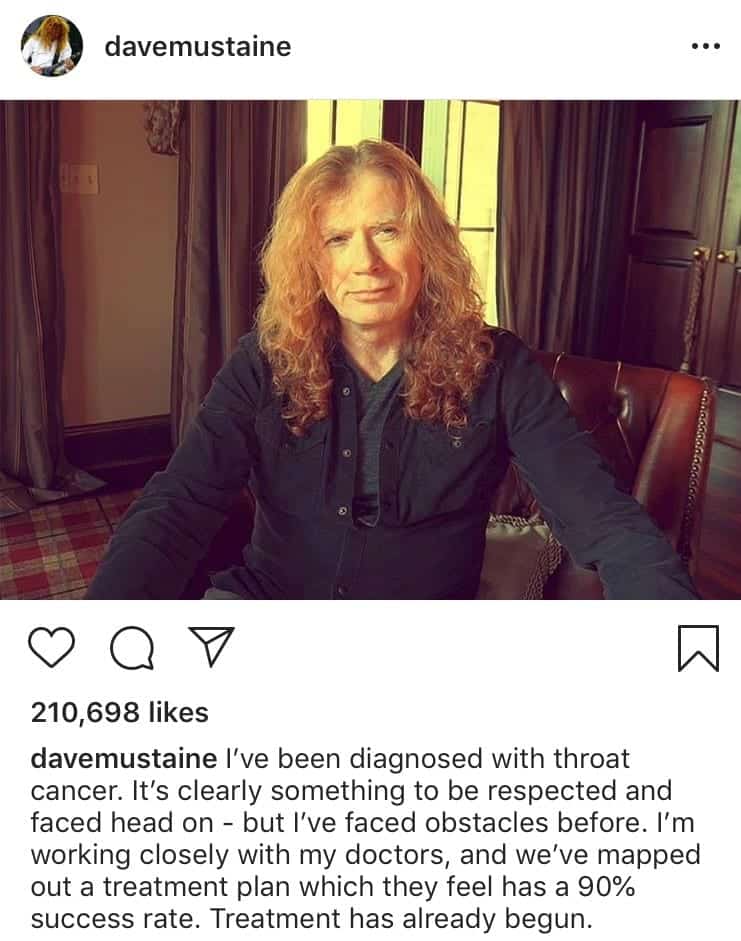Tap the caption text about the treatment plan
This screenshot has width=741, height=941.
coord(365,838)
